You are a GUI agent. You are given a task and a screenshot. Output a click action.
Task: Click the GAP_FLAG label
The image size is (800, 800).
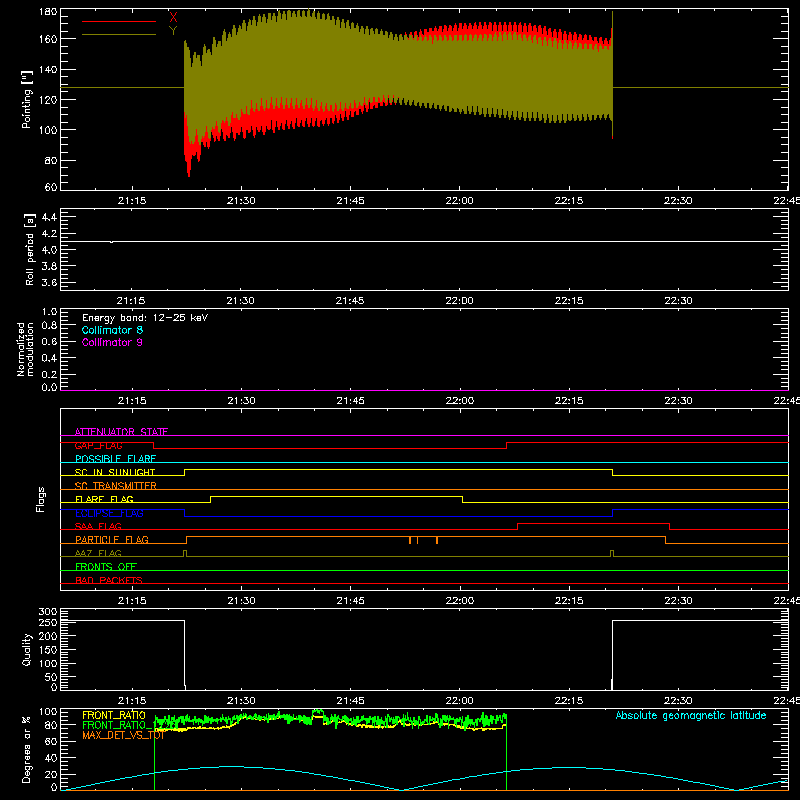click(x=98, y=445)
